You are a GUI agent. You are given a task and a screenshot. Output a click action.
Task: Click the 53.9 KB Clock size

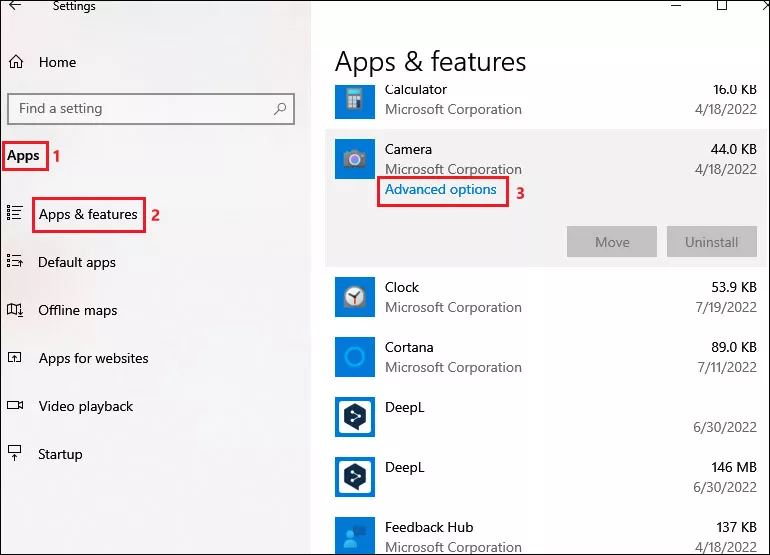(734, 287)
